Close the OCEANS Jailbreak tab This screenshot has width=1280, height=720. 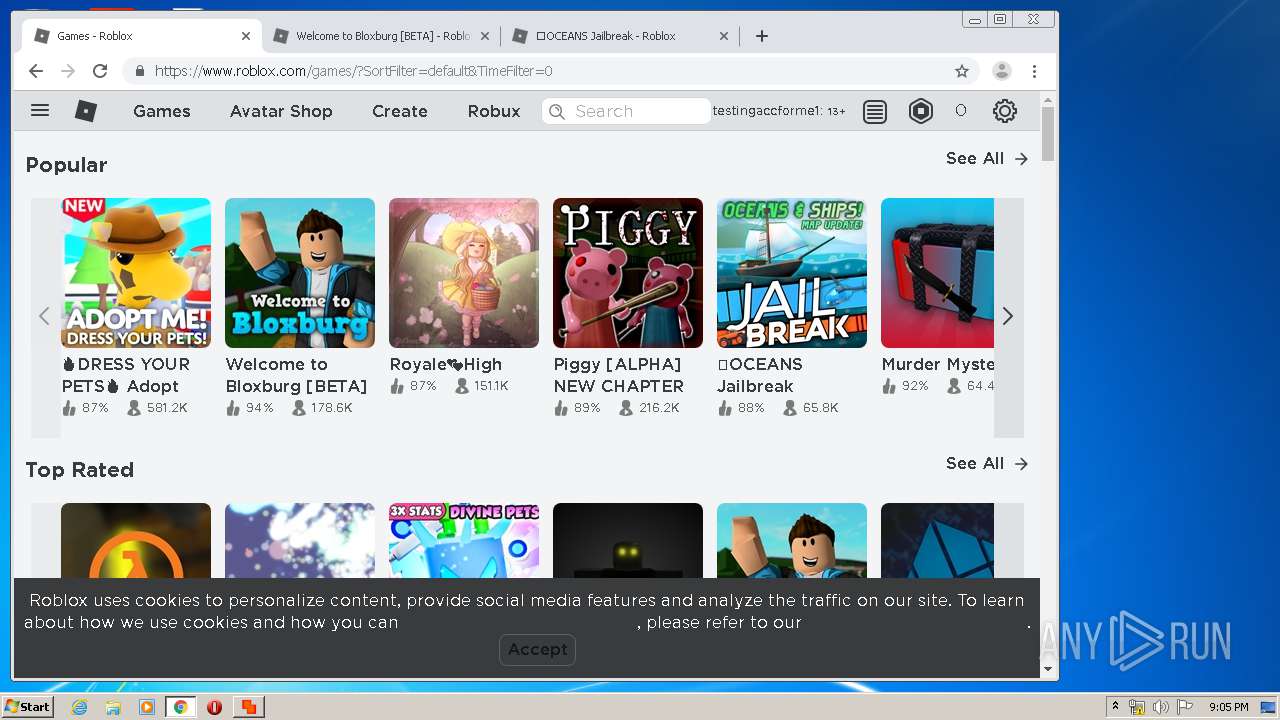tap(724, 36)
